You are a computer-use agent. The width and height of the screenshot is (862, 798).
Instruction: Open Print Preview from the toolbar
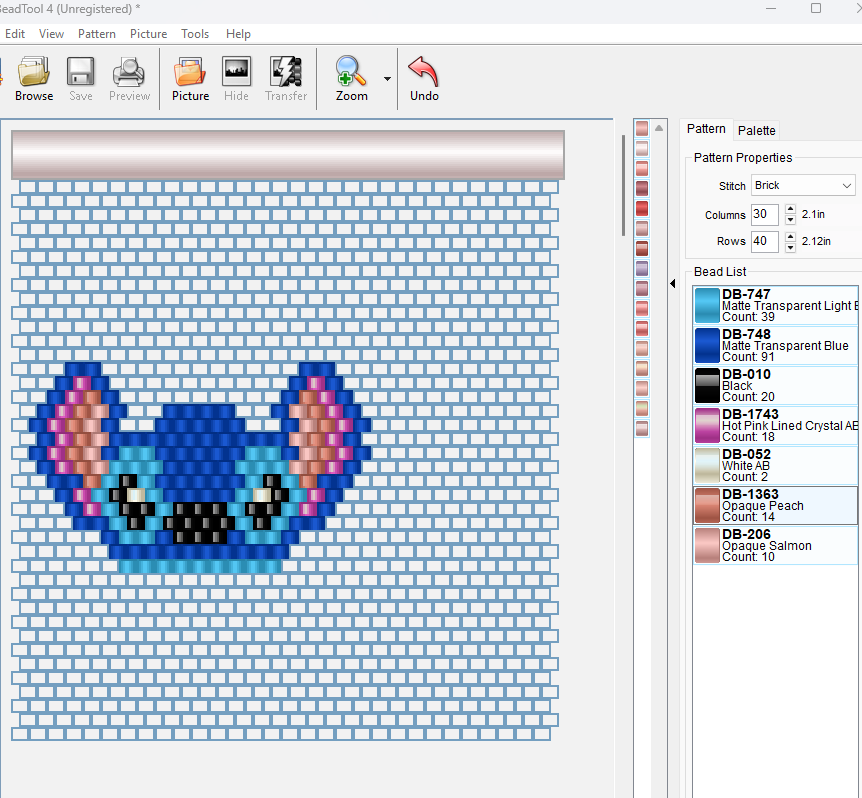(x=129, y=79)
